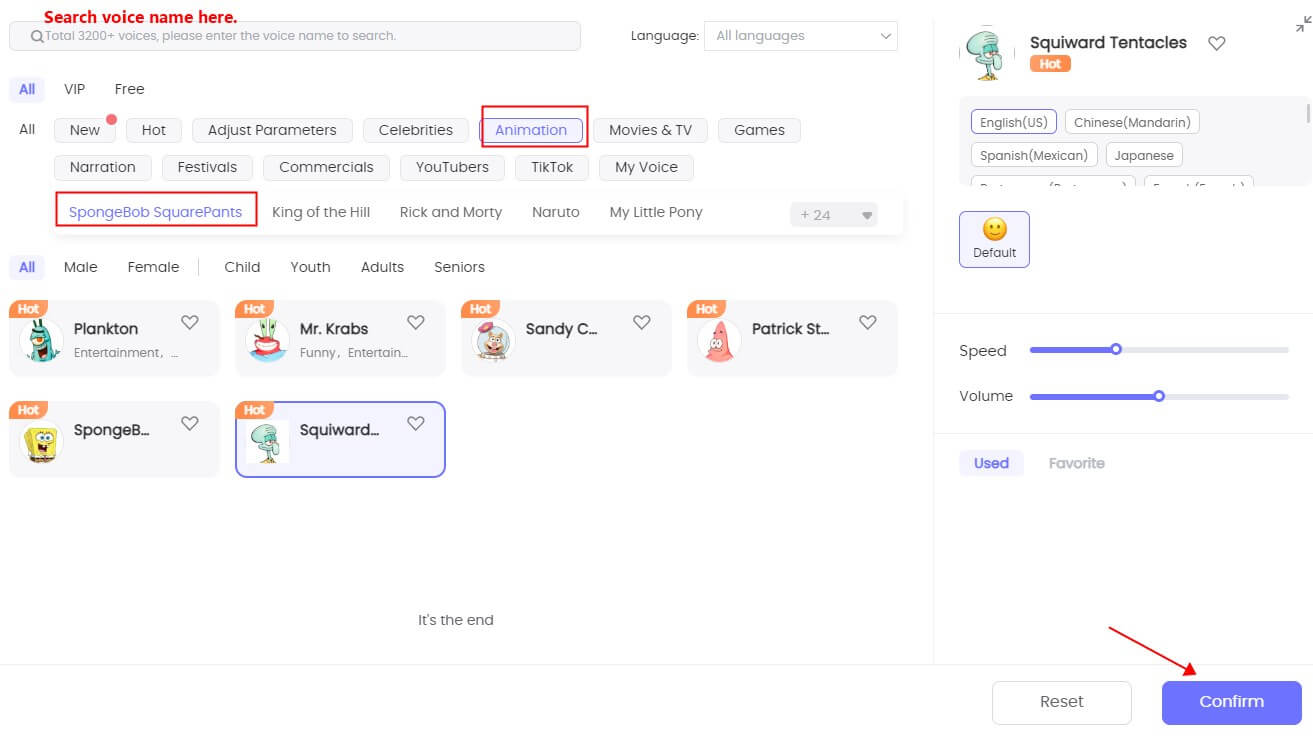Click the Plankton avatar
Image resolution: width=1313 pixels, height=737 pixels.
coord(41,340)
